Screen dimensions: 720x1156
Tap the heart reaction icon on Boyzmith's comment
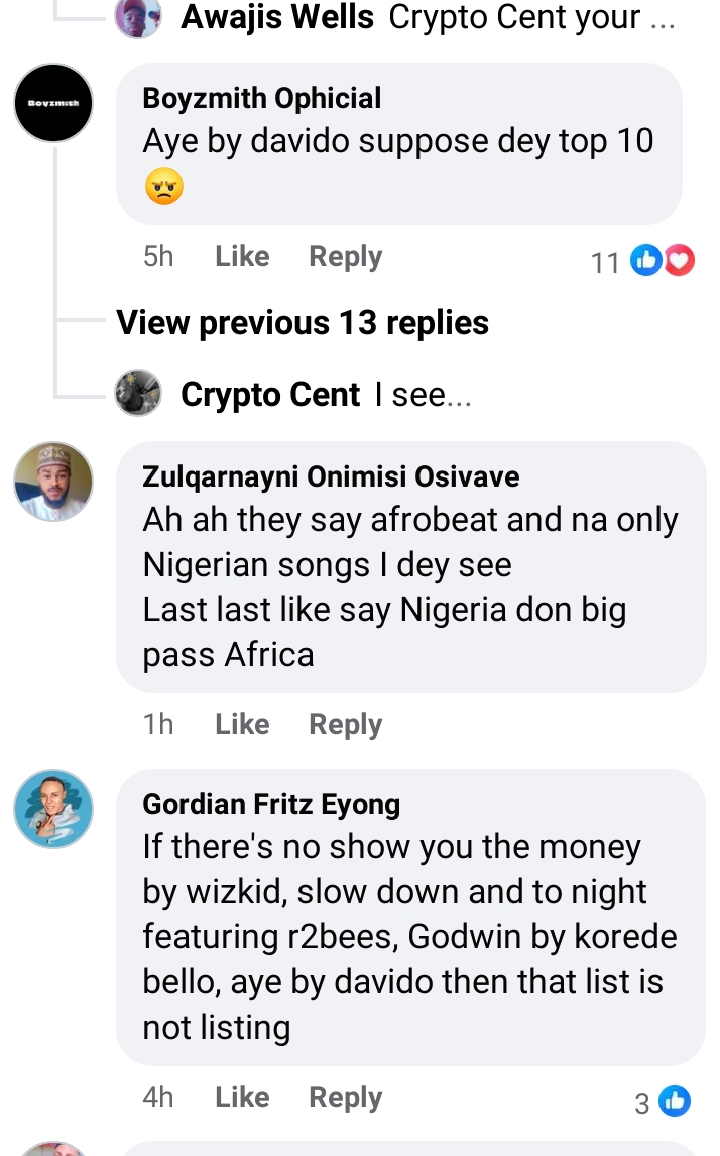coord(680,262)
